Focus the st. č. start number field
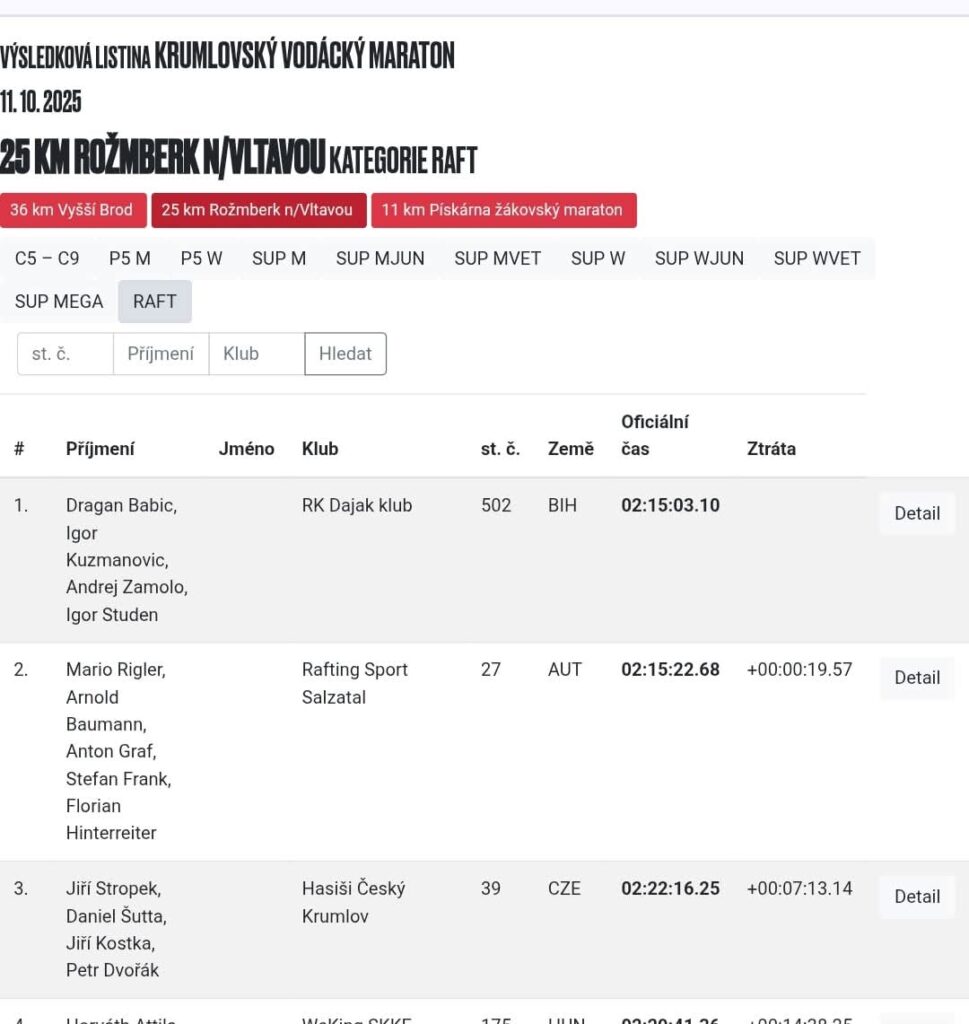Viewport: 969px width, 1024px height. click(65, 354)
